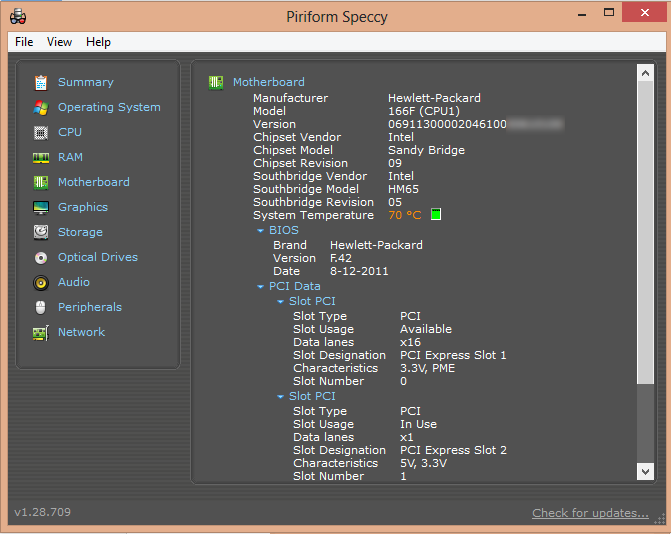
Task: Click the Available slot usage value
Action: click(x=426, y=329)
